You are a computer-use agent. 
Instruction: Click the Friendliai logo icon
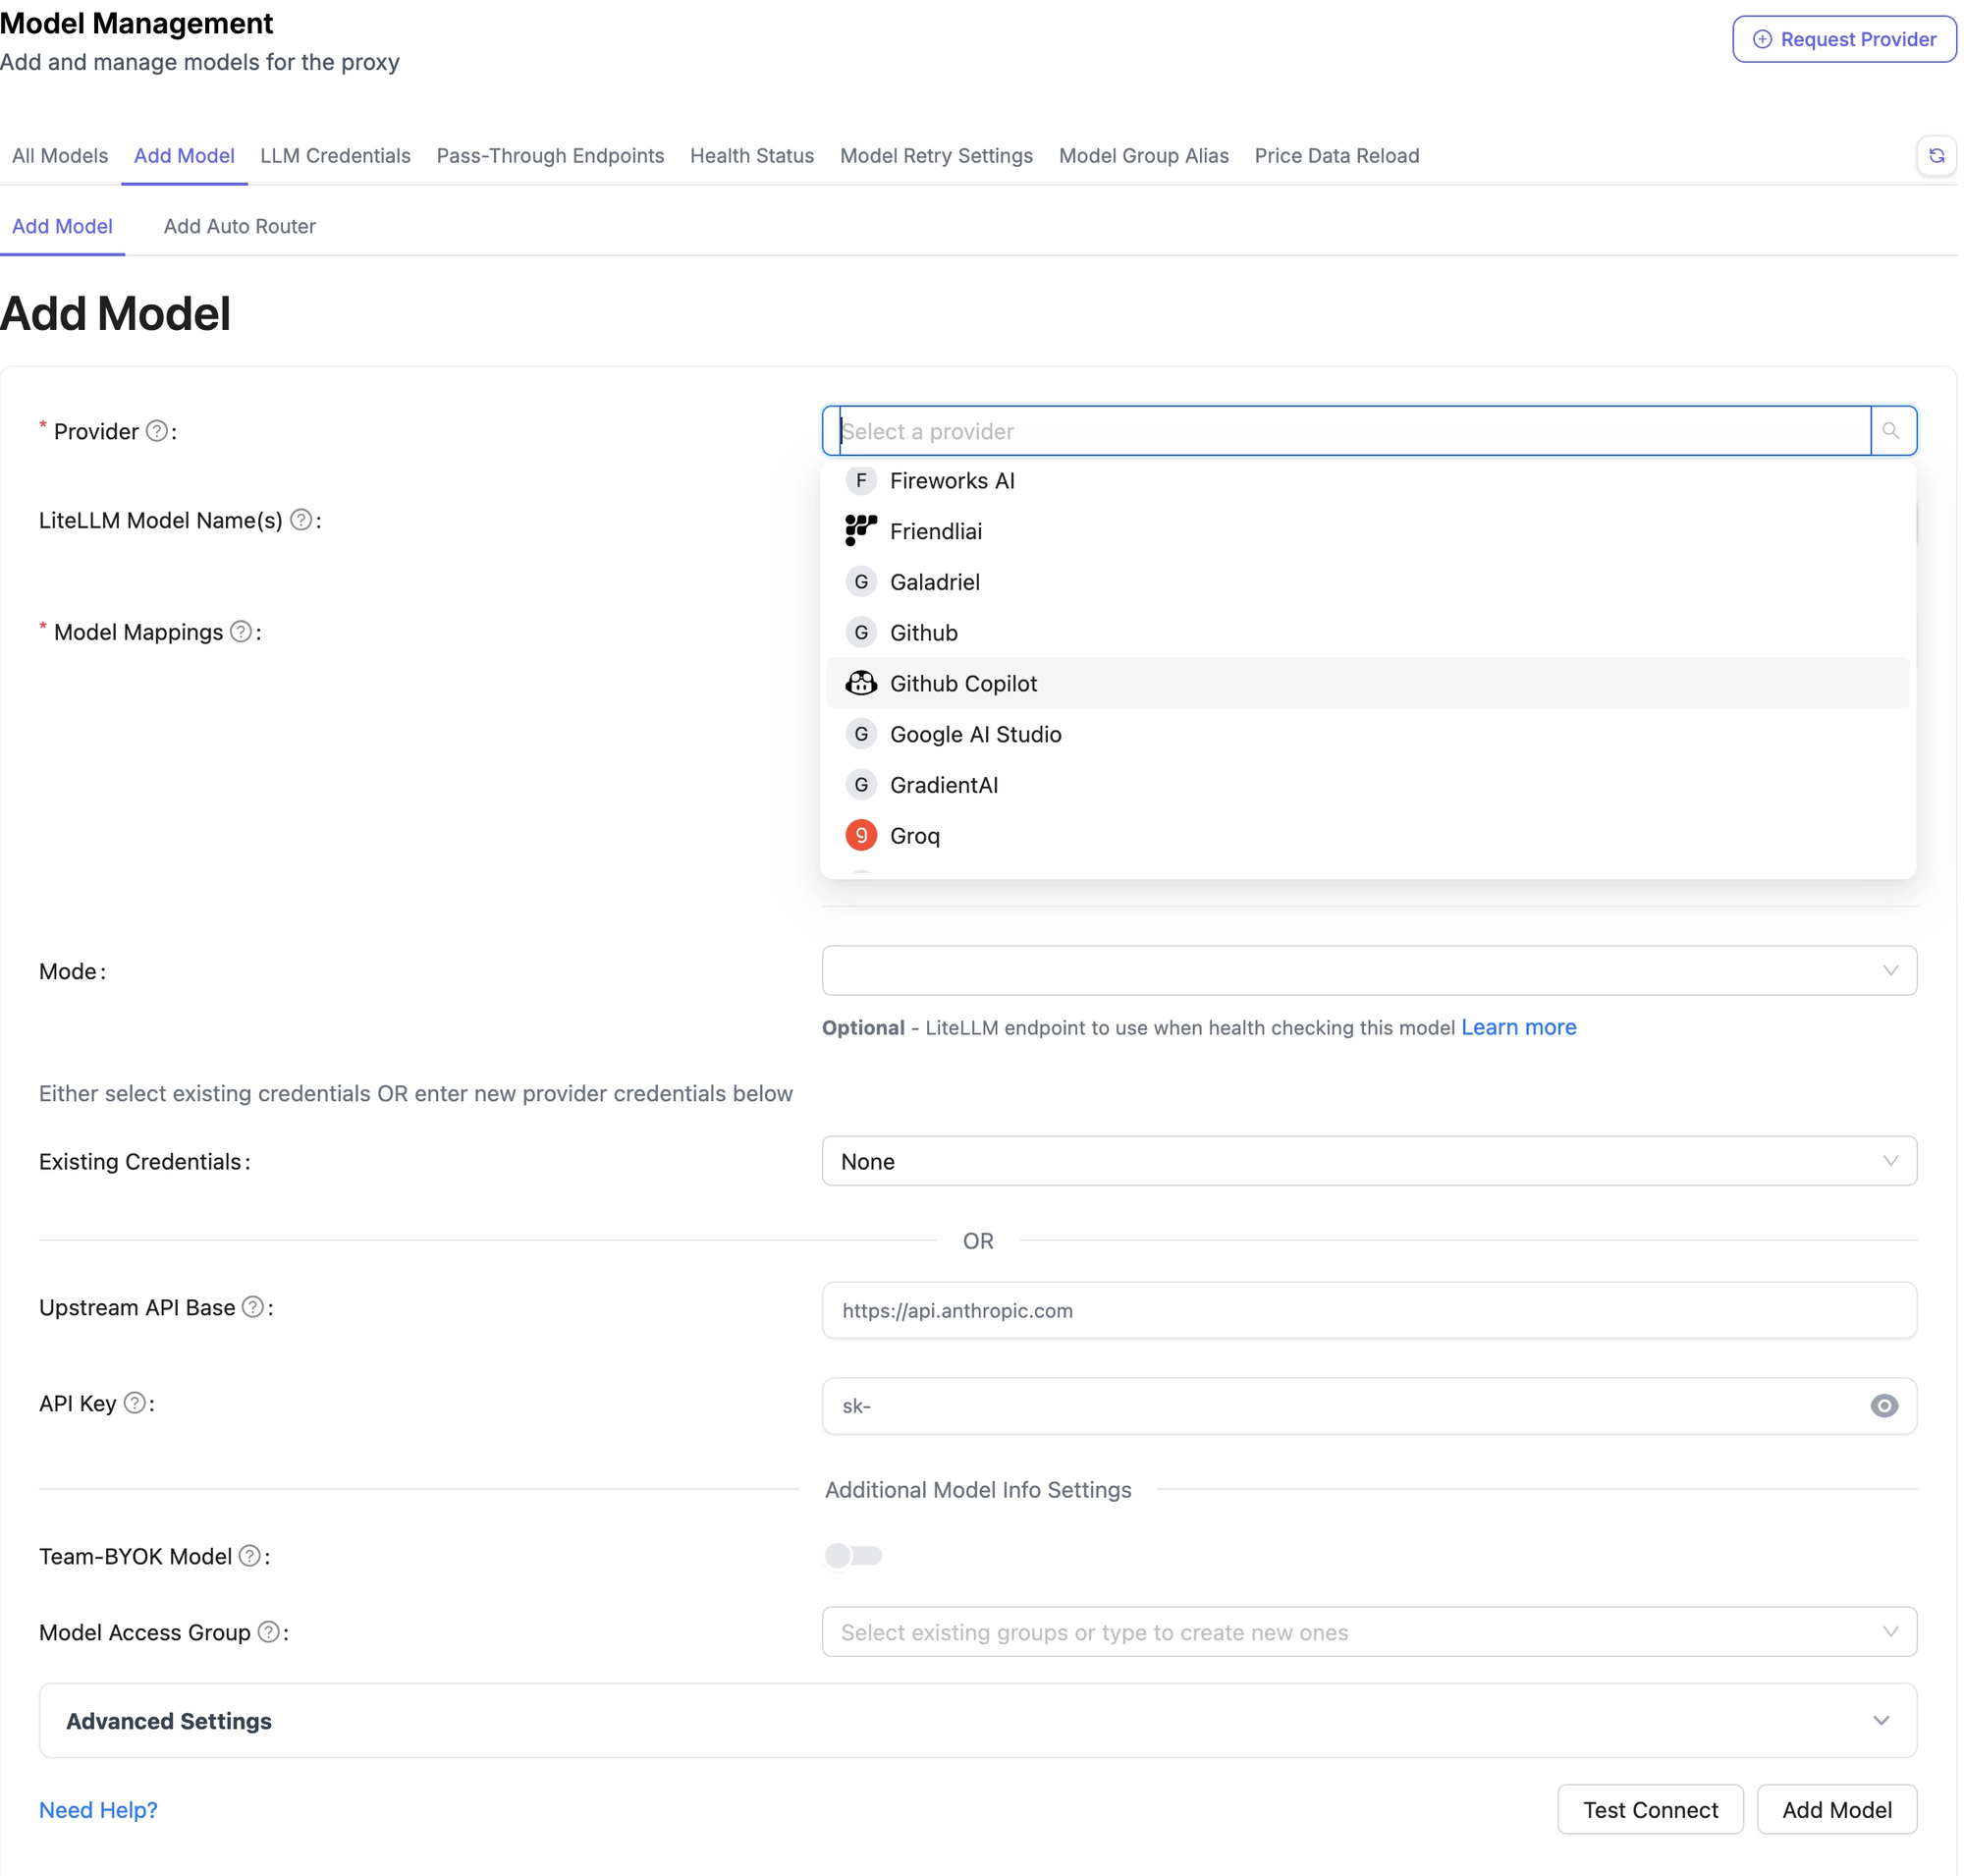coord(861,531)
